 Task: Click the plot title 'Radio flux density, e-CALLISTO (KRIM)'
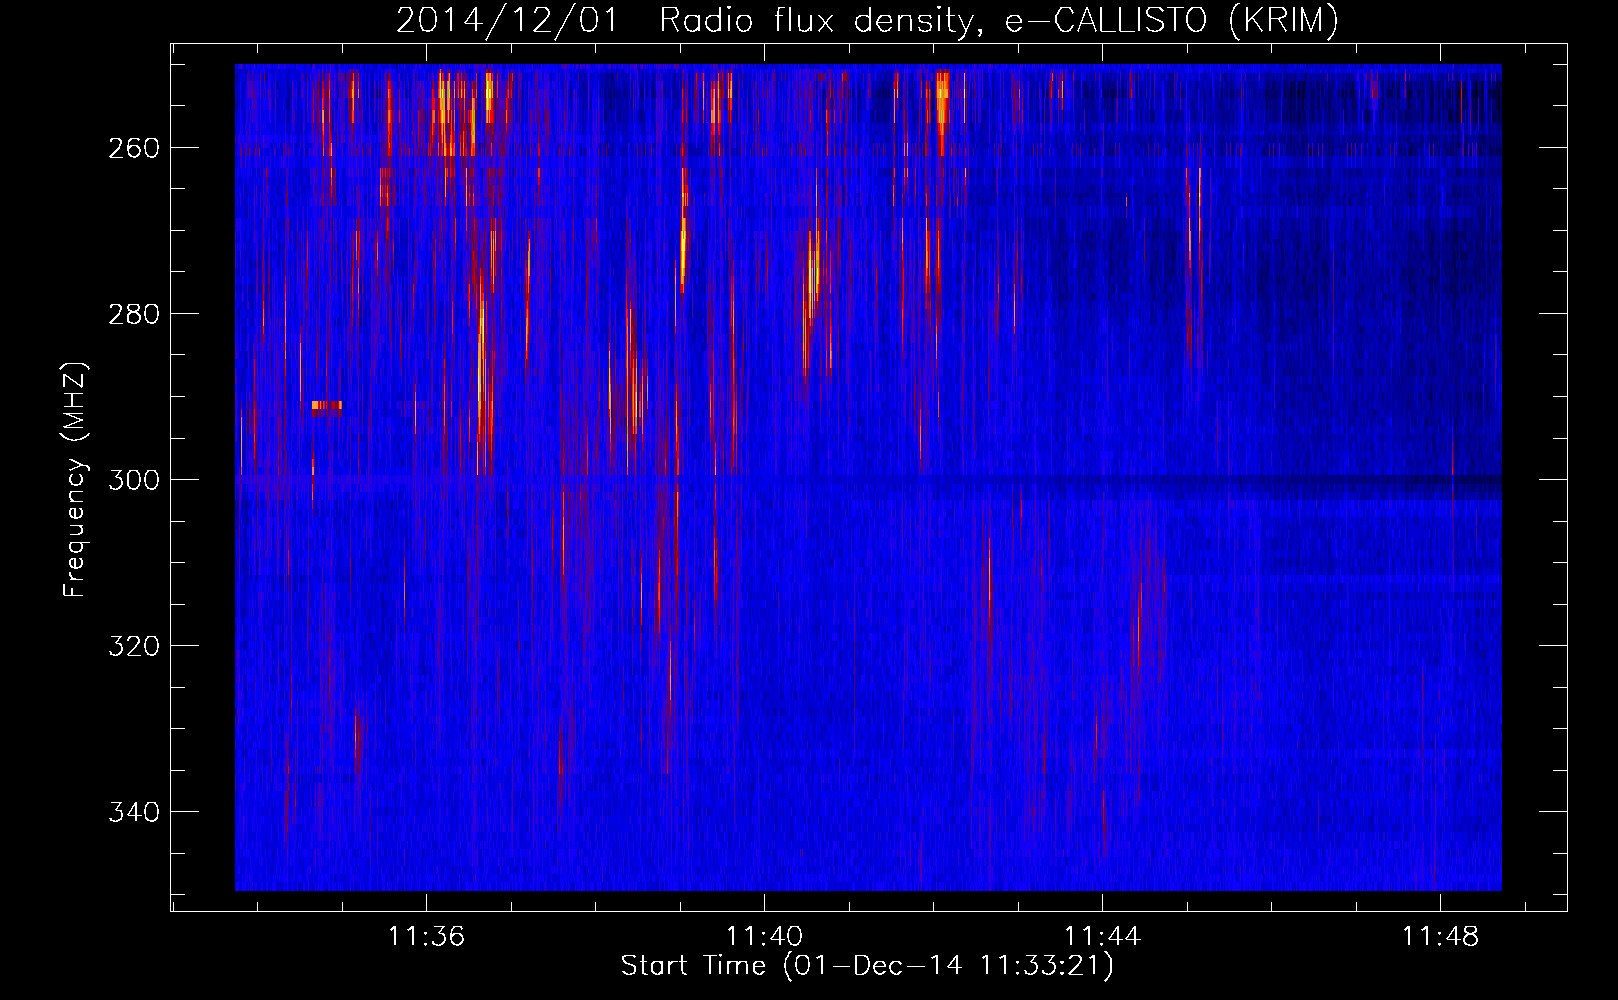coord(998,20)
